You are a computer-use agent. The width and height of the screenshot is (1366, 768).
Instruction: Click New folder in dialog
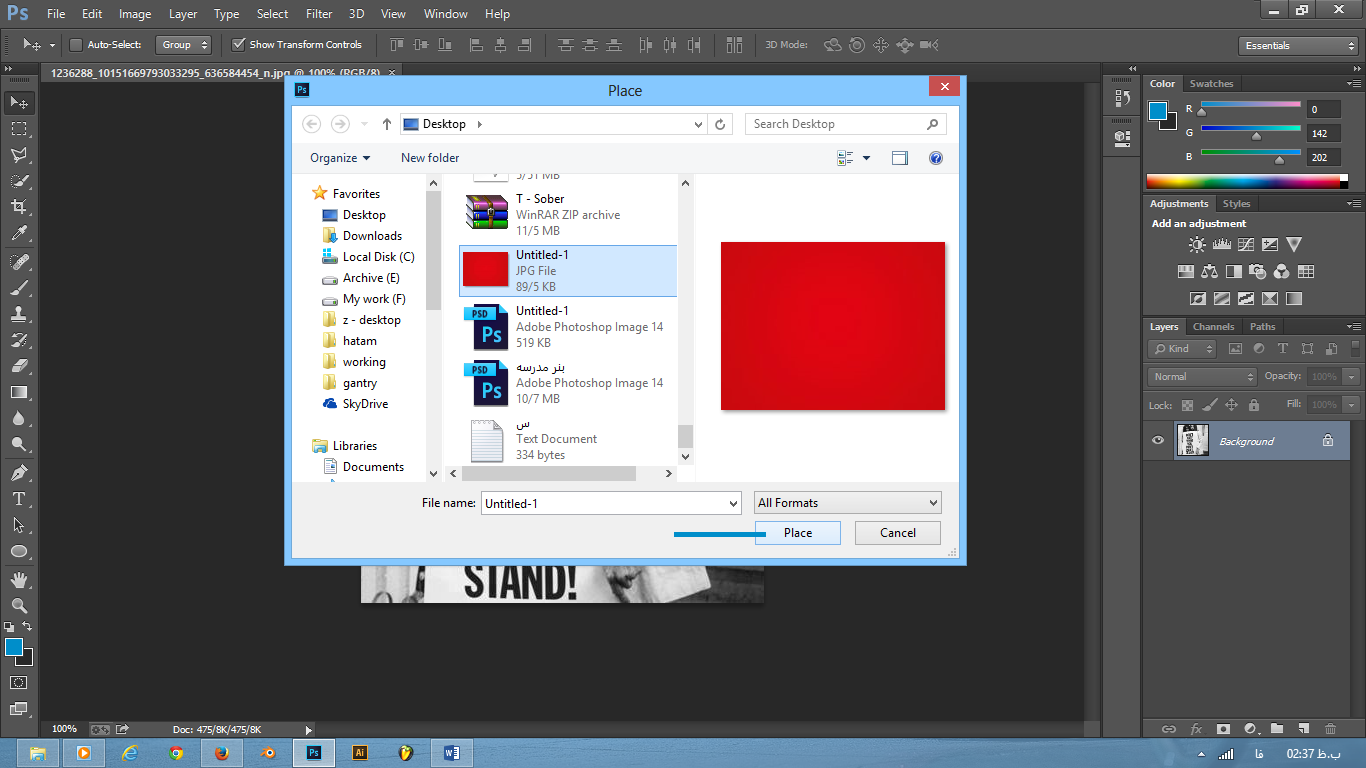(x=430, y=158)
